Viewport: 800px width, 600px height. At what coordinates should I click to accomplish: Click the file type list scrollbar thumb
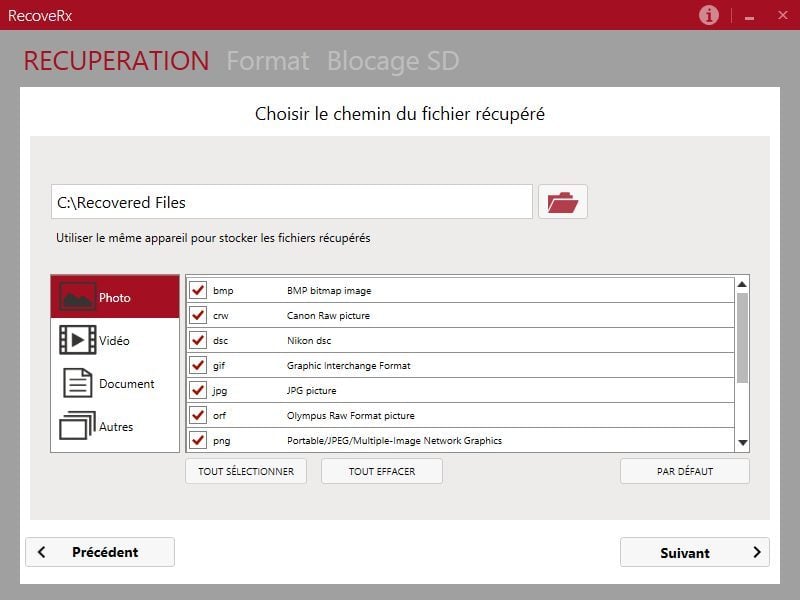(x=742, y=336)
